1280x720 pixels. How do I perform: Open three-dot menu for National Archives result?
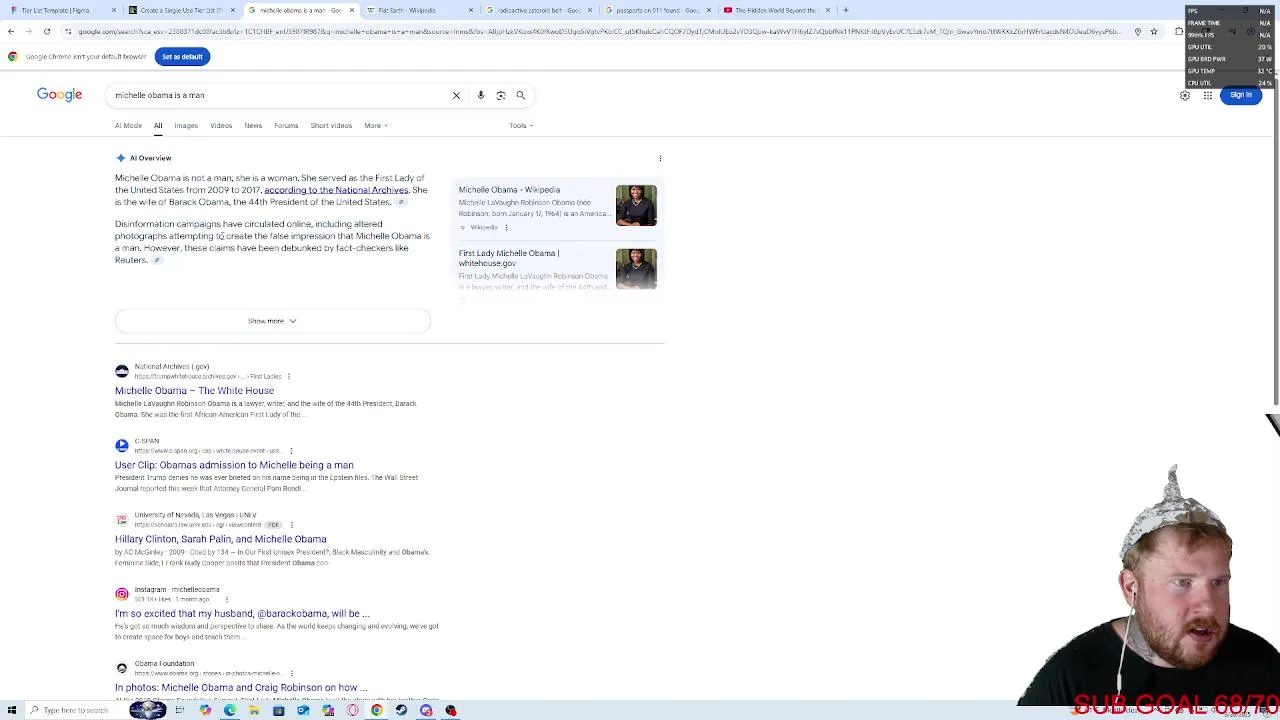click(289, 376)
